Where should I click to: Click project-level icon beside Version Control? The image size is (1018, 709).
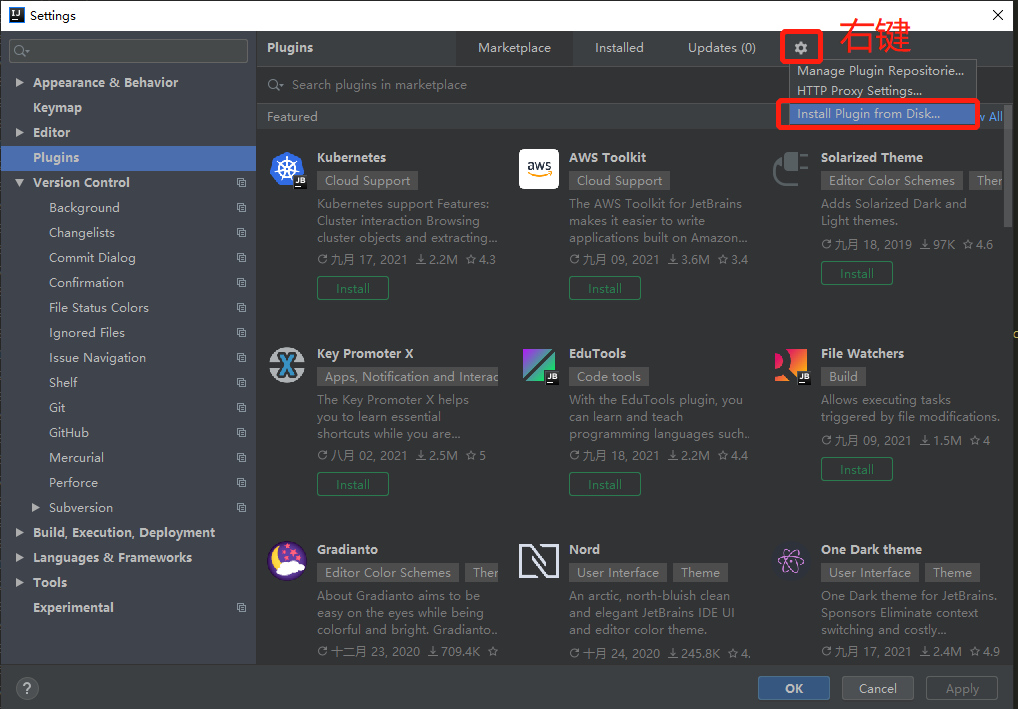click(242, 182)
